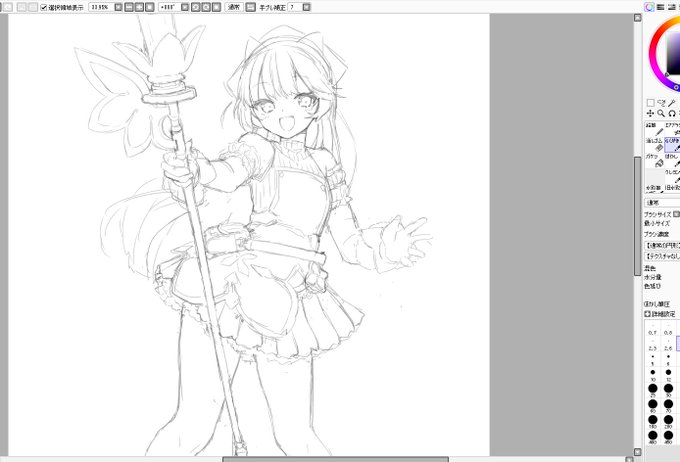The width and height of the screenshot is (680, 462).
Task: Choose brush size 10
Action: click(x=653, y=375)
